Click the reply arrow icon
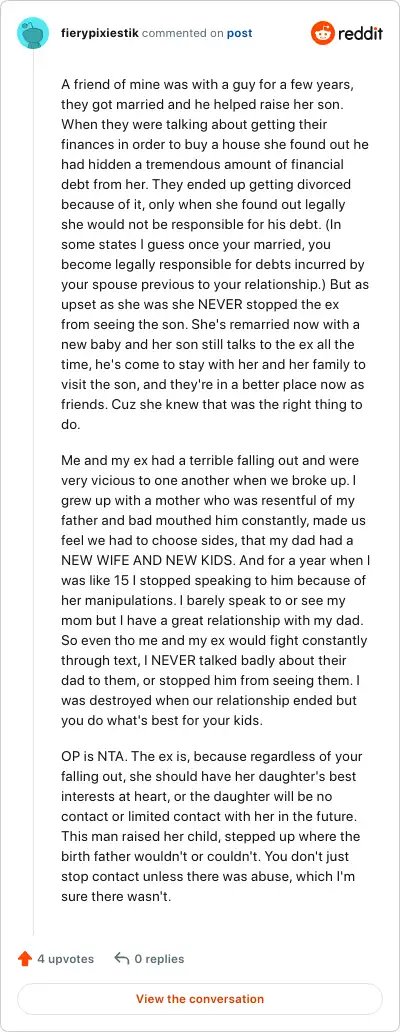Screen dimensions: 400x1032 click(x=121, y=958)
